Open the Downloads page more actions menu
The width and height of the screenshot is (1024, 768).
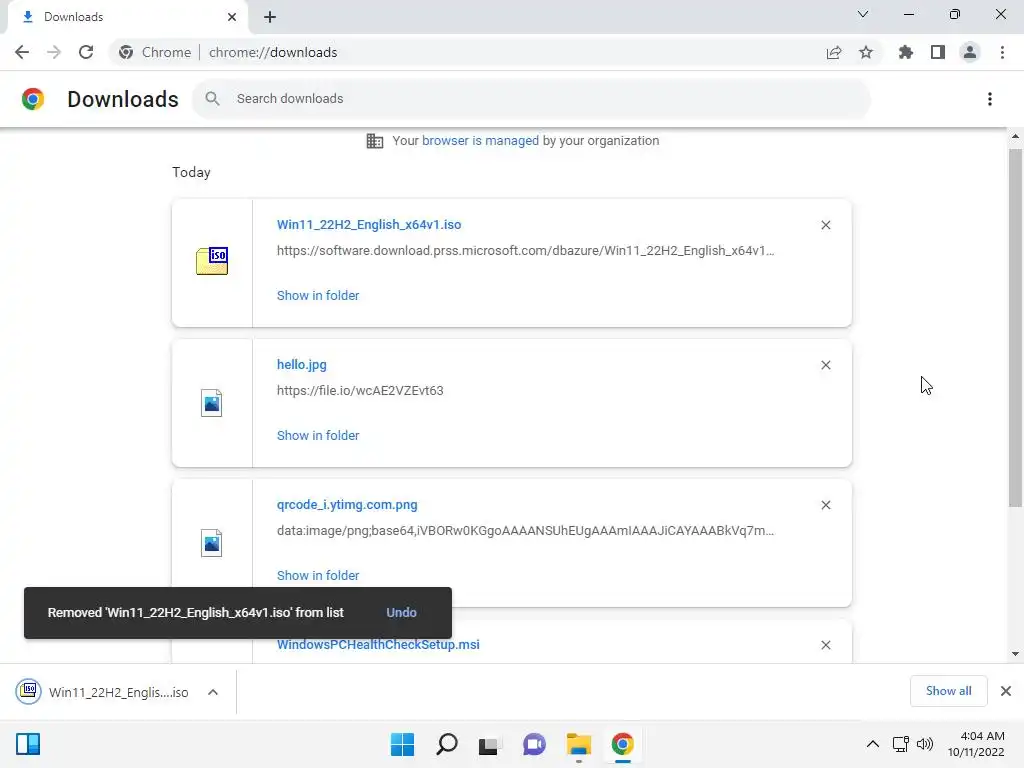990,99
